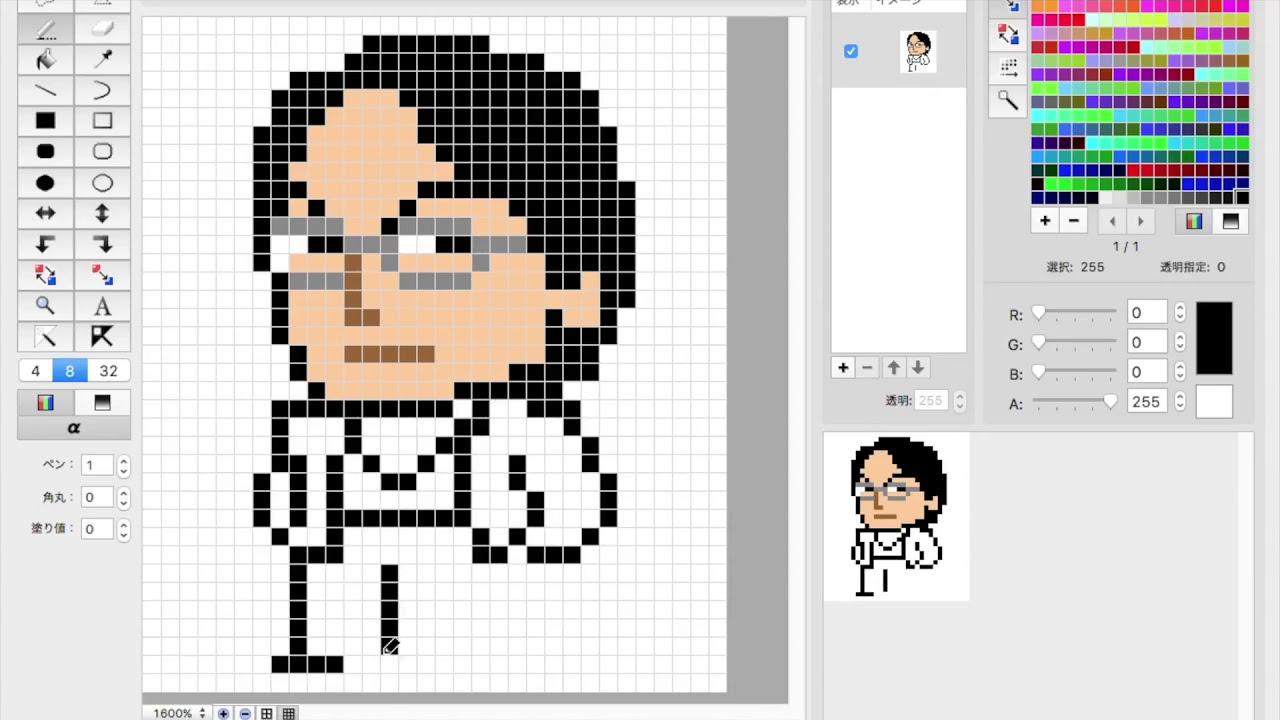
Task: Click the 塗り値 fill value stepper
Action: 124,529
